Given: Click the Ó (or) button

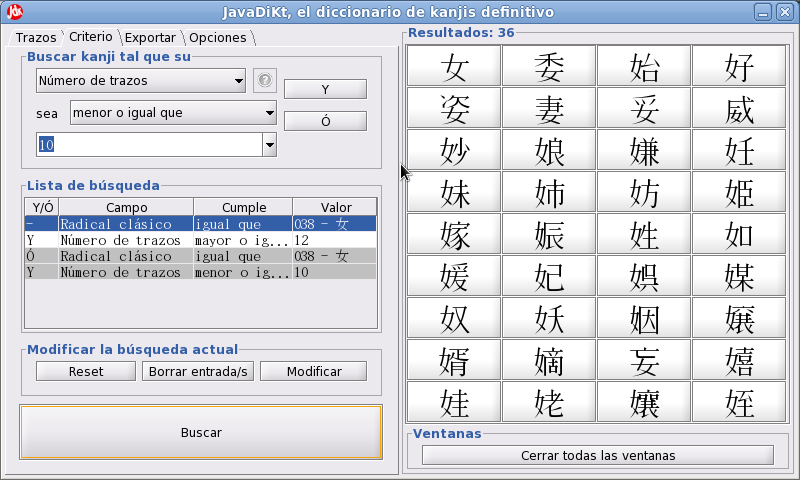Looking at the screenshot, I should (326, 121).
